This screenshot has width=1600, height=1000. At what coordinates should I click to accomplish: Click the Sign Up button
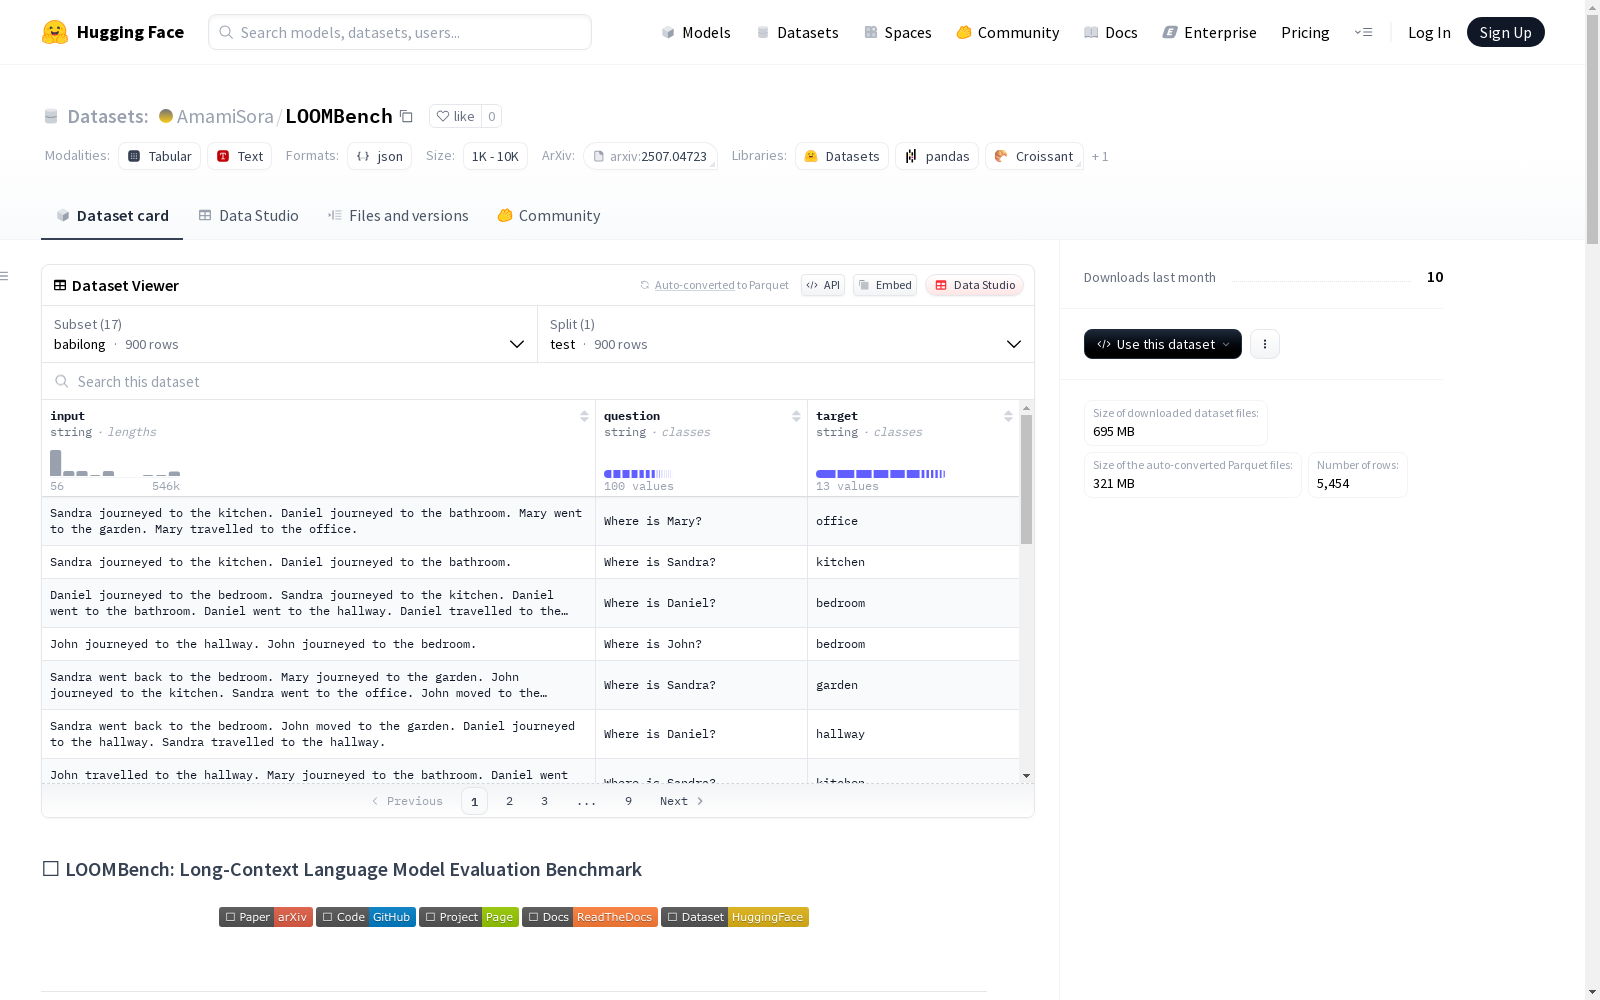pos(1506,32)
